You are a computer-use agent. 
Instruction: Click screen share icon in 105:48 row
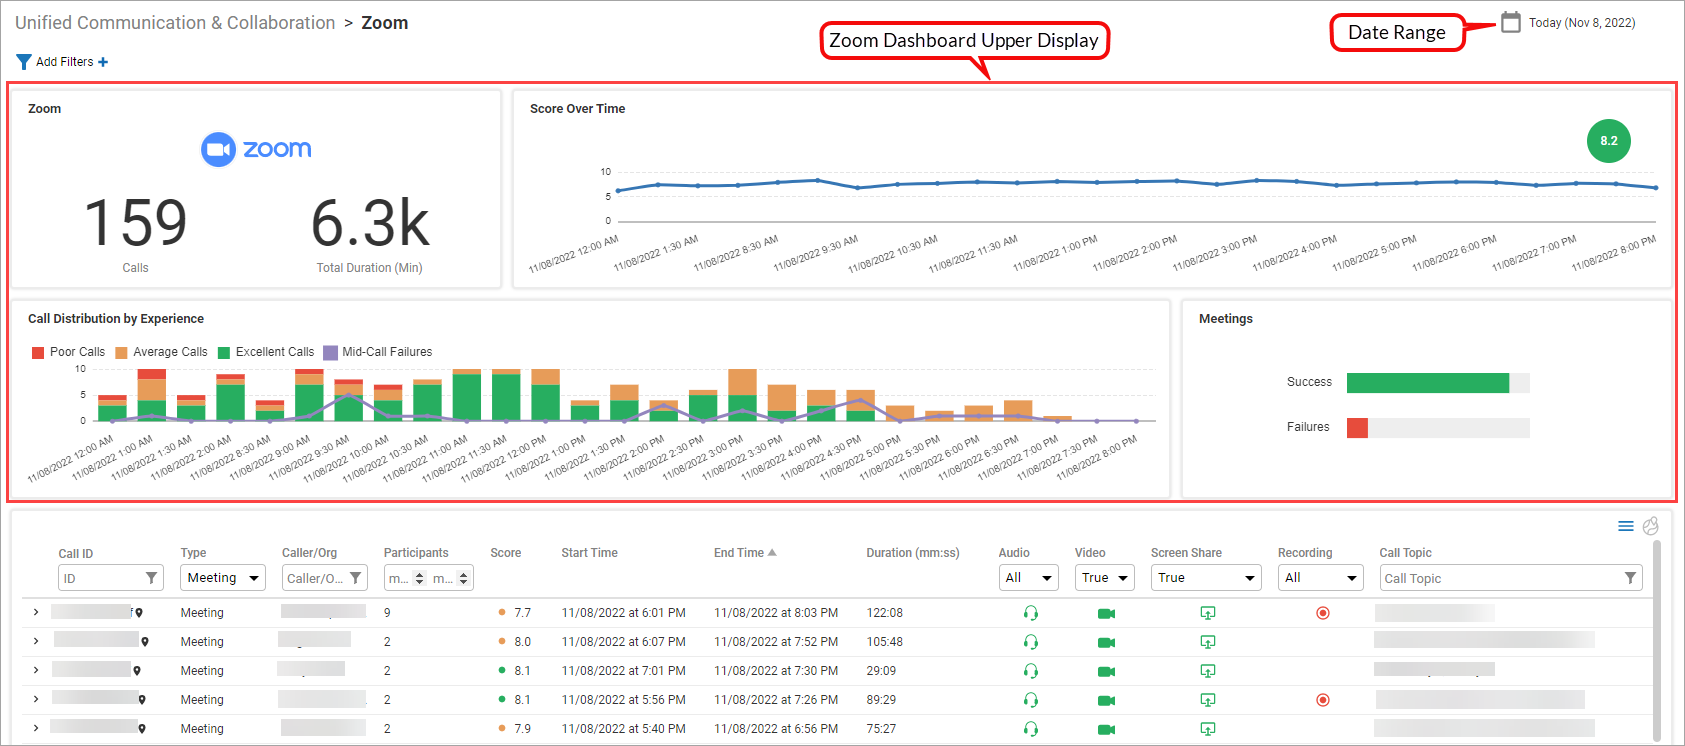(1208, 642)
